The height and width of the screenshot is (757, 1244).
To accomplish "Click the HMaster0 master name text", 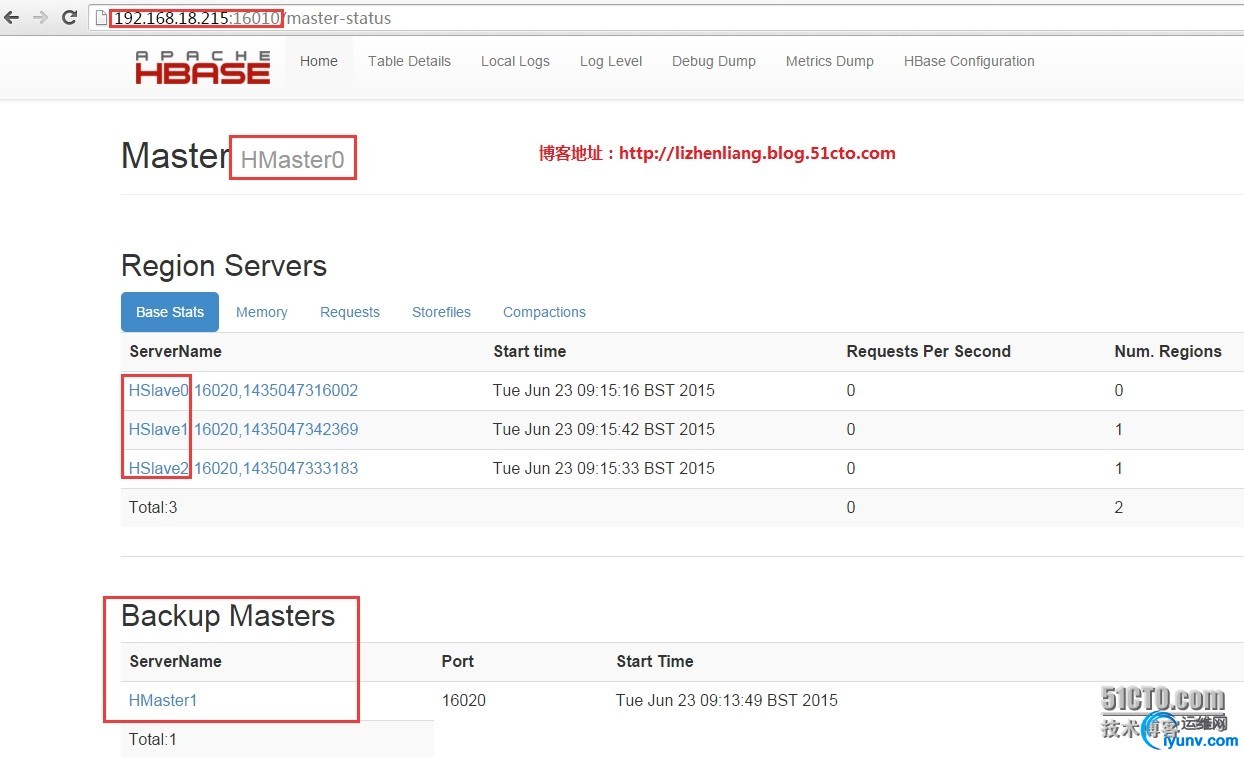I will pyautogui.click(x=292, y=159).
